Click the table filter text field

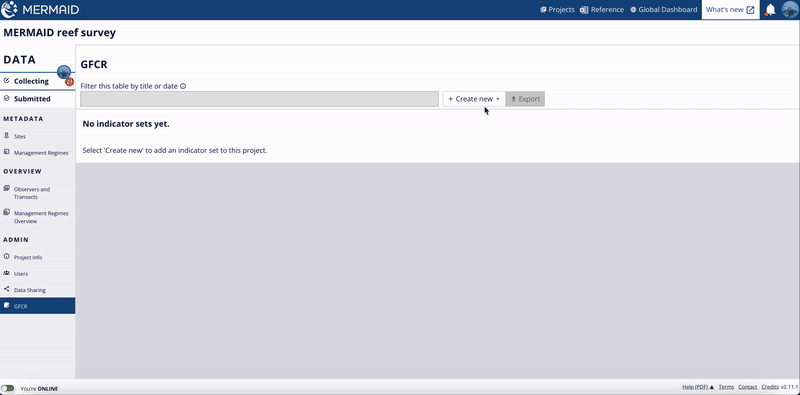(x=259, y=99)
